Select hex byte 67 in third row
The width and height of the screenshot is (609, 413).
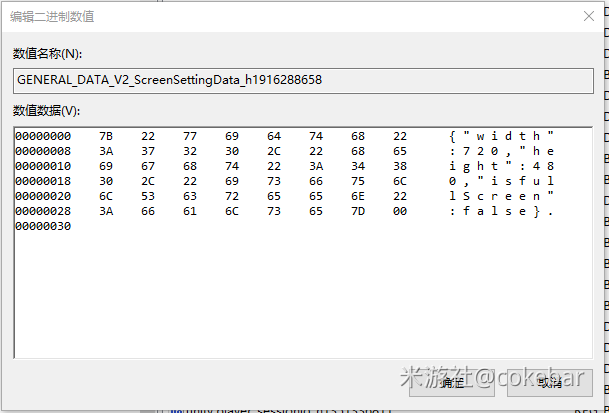(x=148, y=166)
